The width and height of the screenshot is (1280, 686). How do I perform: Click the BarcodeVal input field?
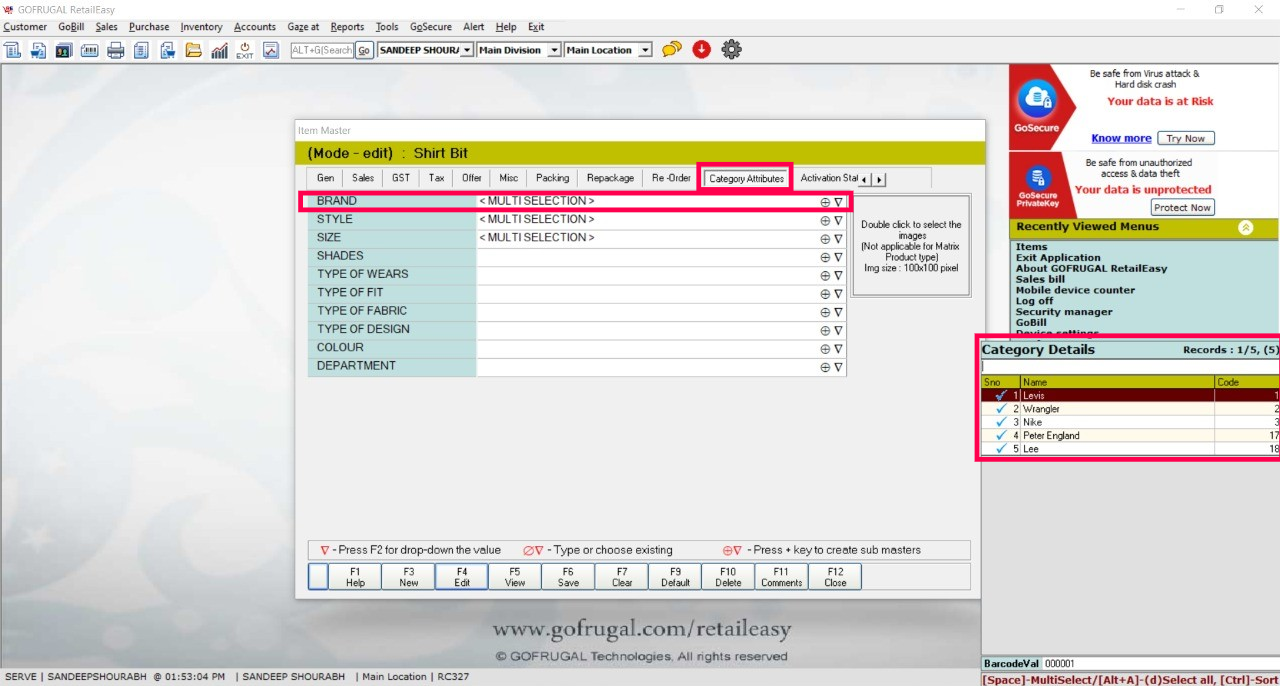coord(1160,664)
